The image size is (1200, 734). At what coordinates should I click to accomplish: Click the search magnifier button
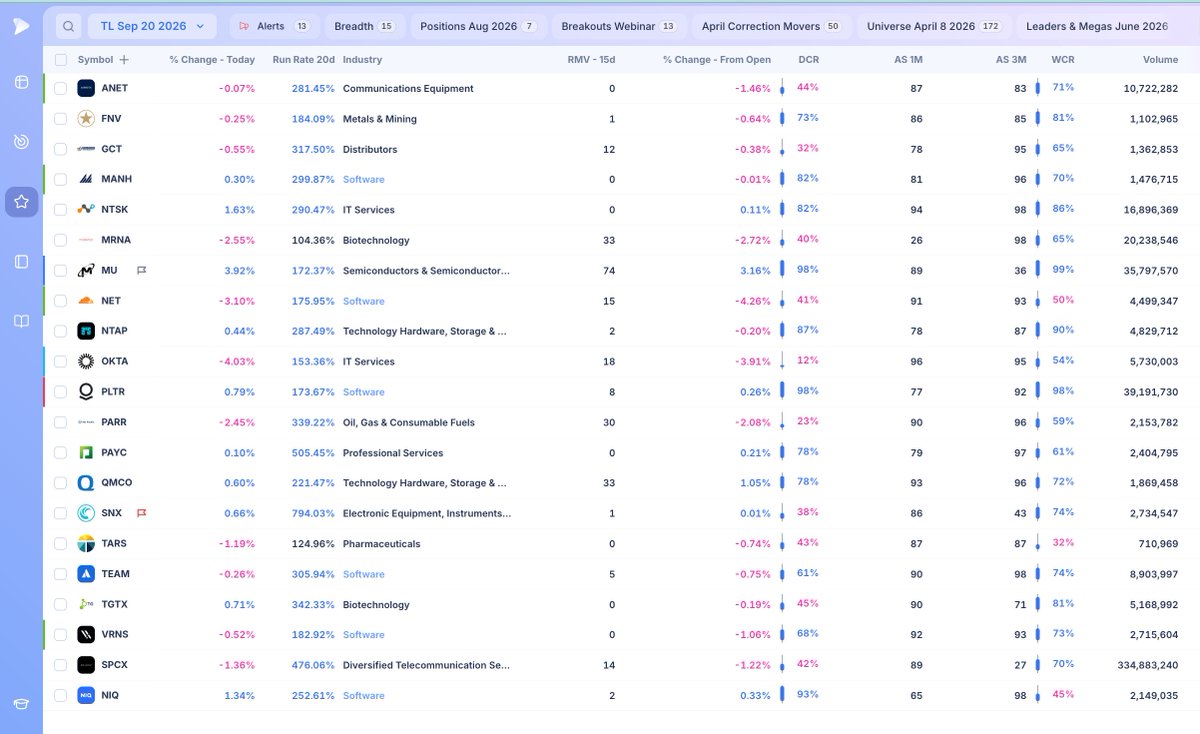tap(68, 26)
